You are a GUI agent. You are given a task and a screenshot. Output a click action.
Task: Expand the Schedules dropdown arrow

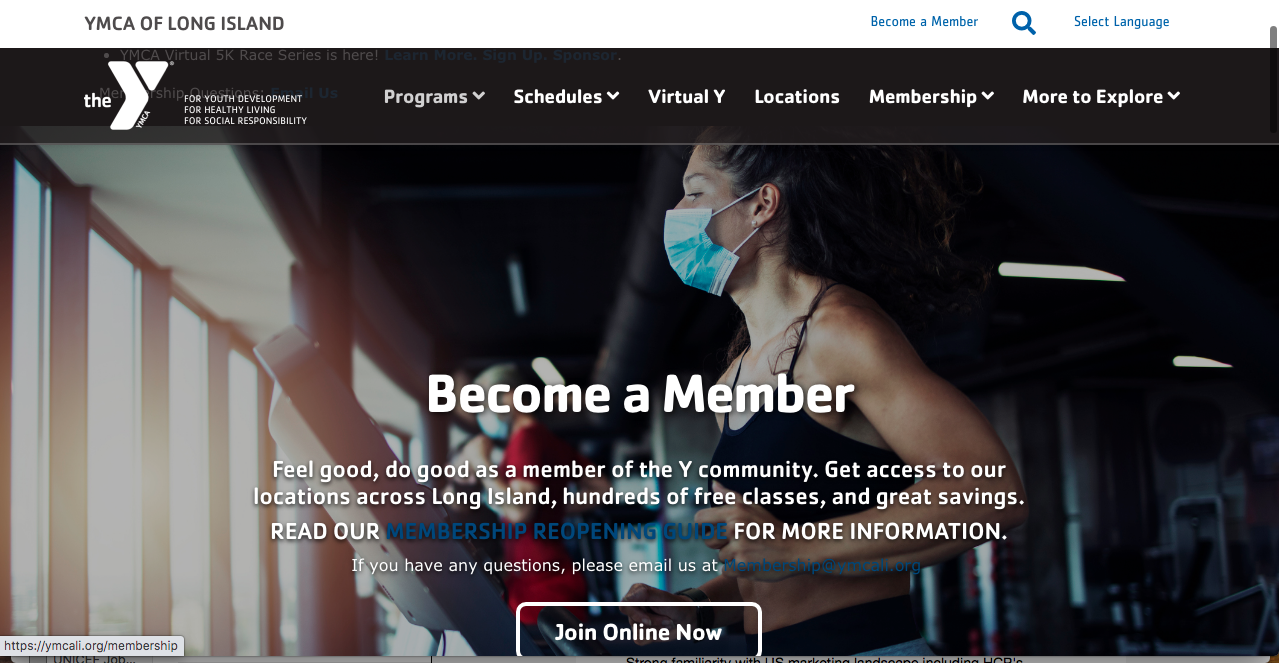(x=613, y=96)
